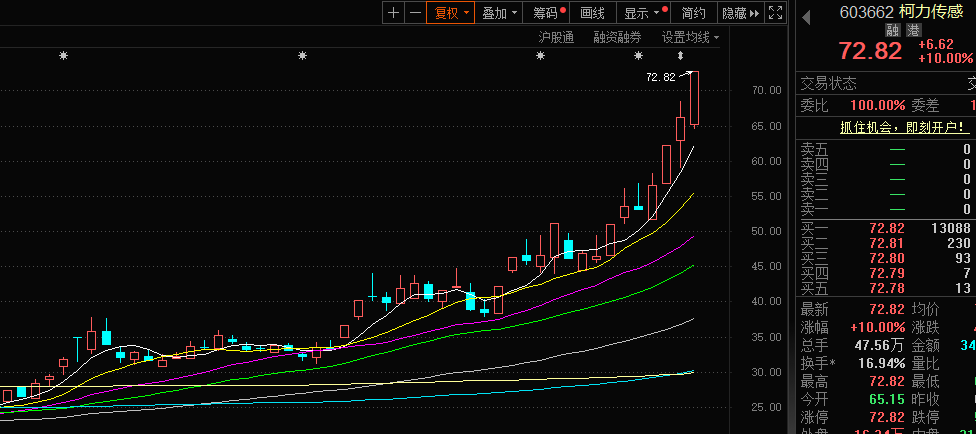Toggle the 简约 simple view mode
Viewport: 976px width, 434px height.
(693, 13)
